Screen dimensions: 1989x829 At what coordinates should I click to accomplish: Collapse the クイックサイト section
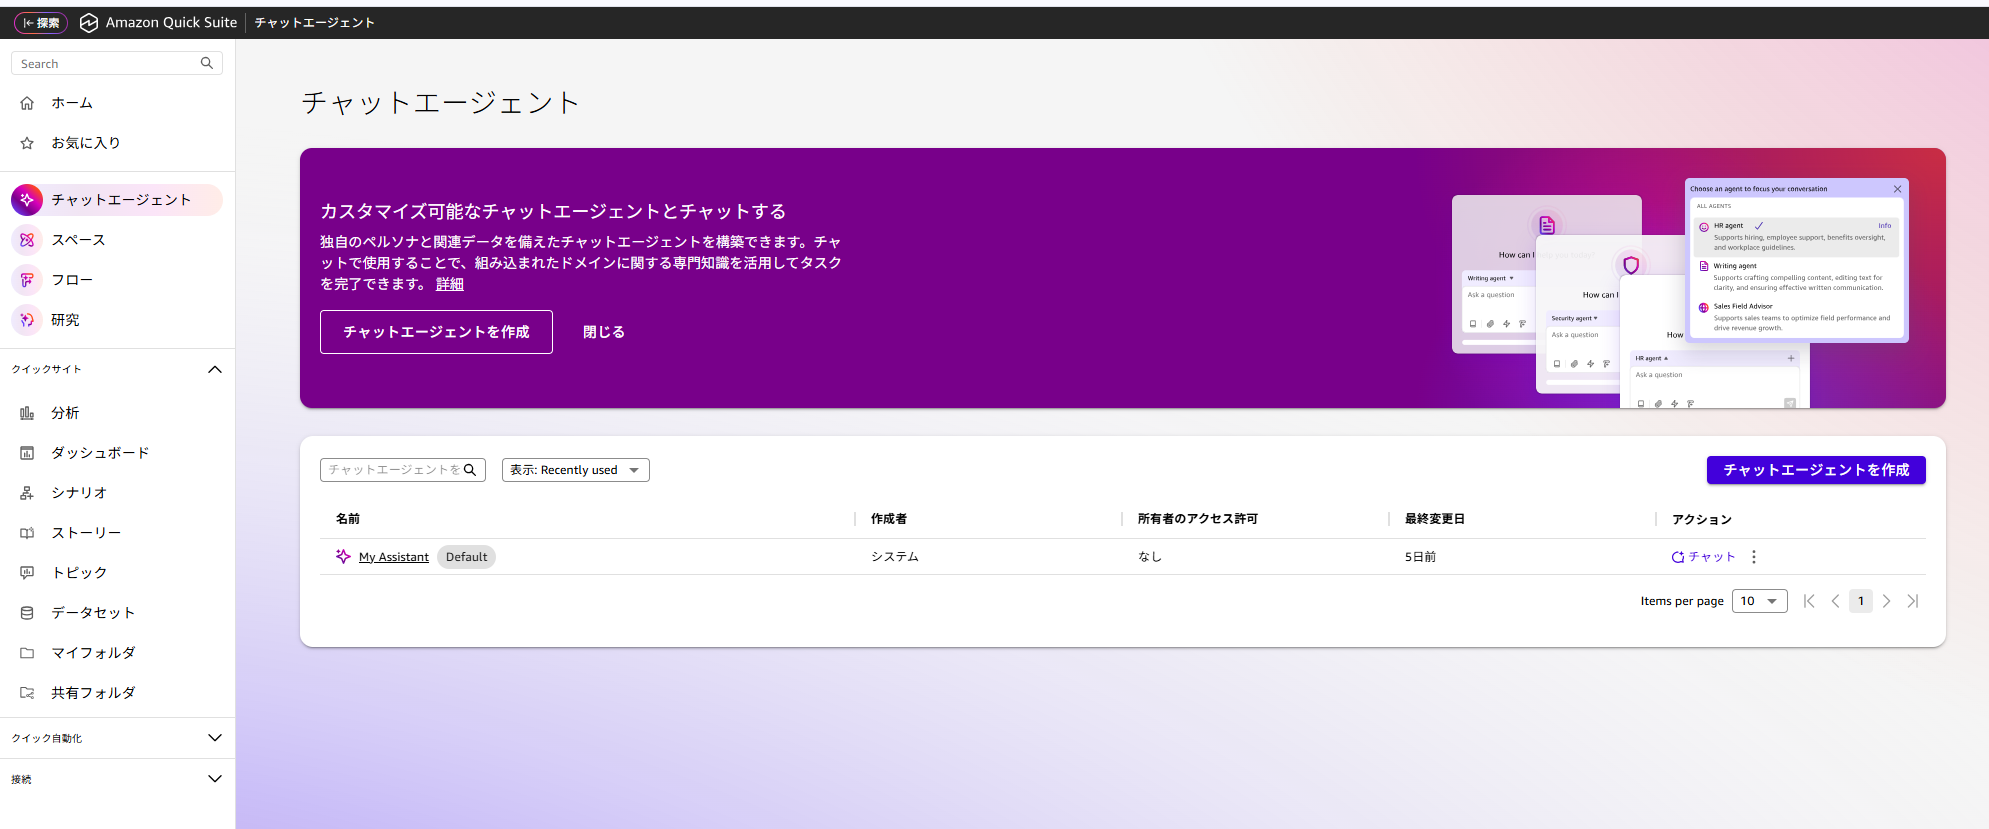pyautogui.click(x=214, y=369)
